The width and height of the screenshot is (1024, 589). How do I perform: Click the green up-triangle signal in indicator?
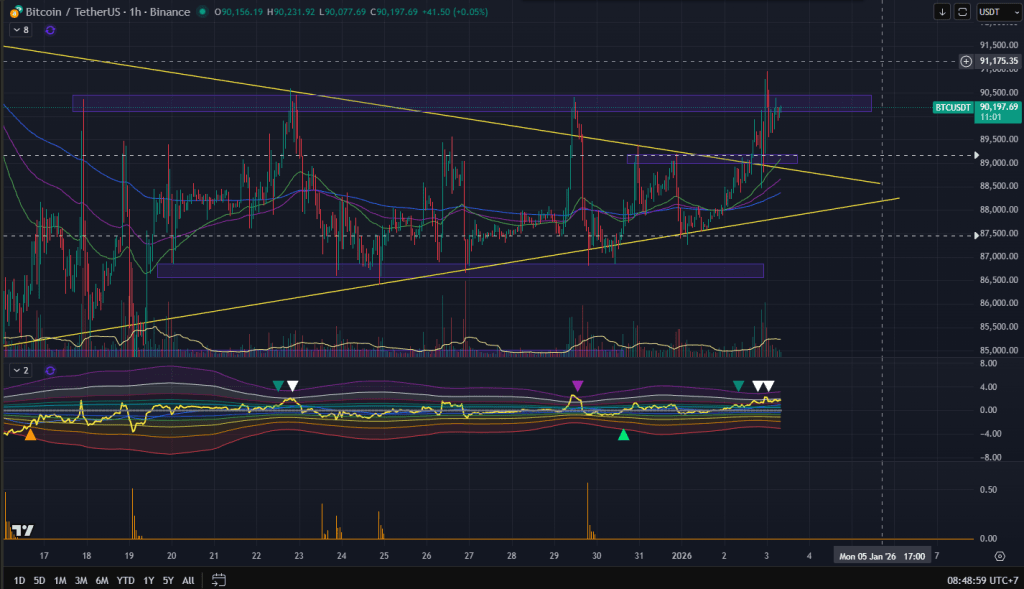[623, 435]
